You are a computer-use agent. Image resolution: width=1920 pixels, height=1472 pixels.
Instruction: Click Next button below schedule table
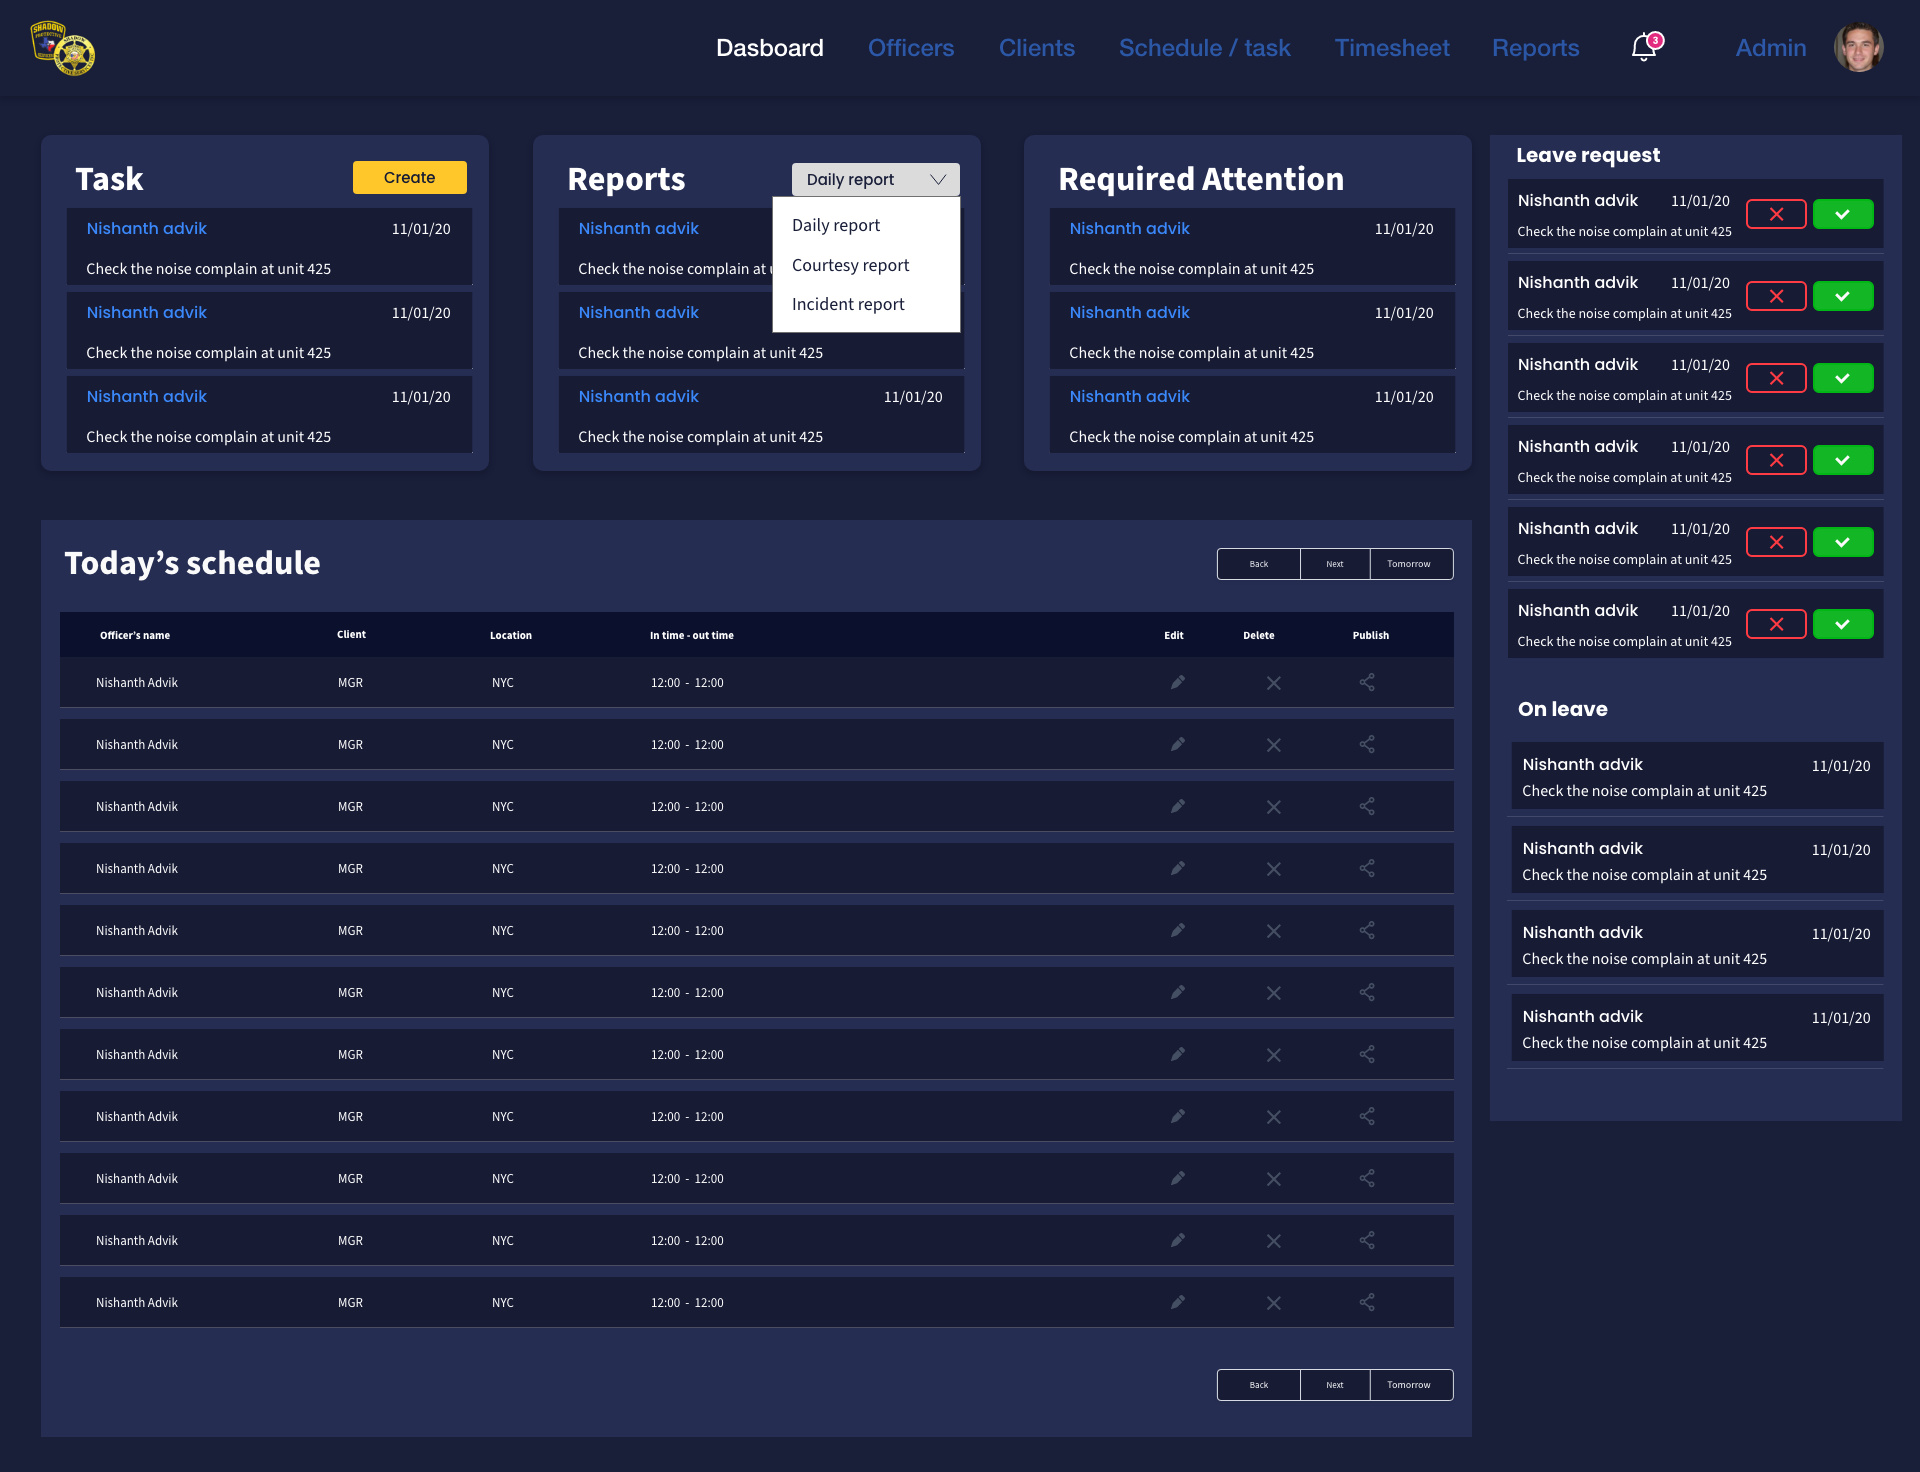pos(1334,1385)
